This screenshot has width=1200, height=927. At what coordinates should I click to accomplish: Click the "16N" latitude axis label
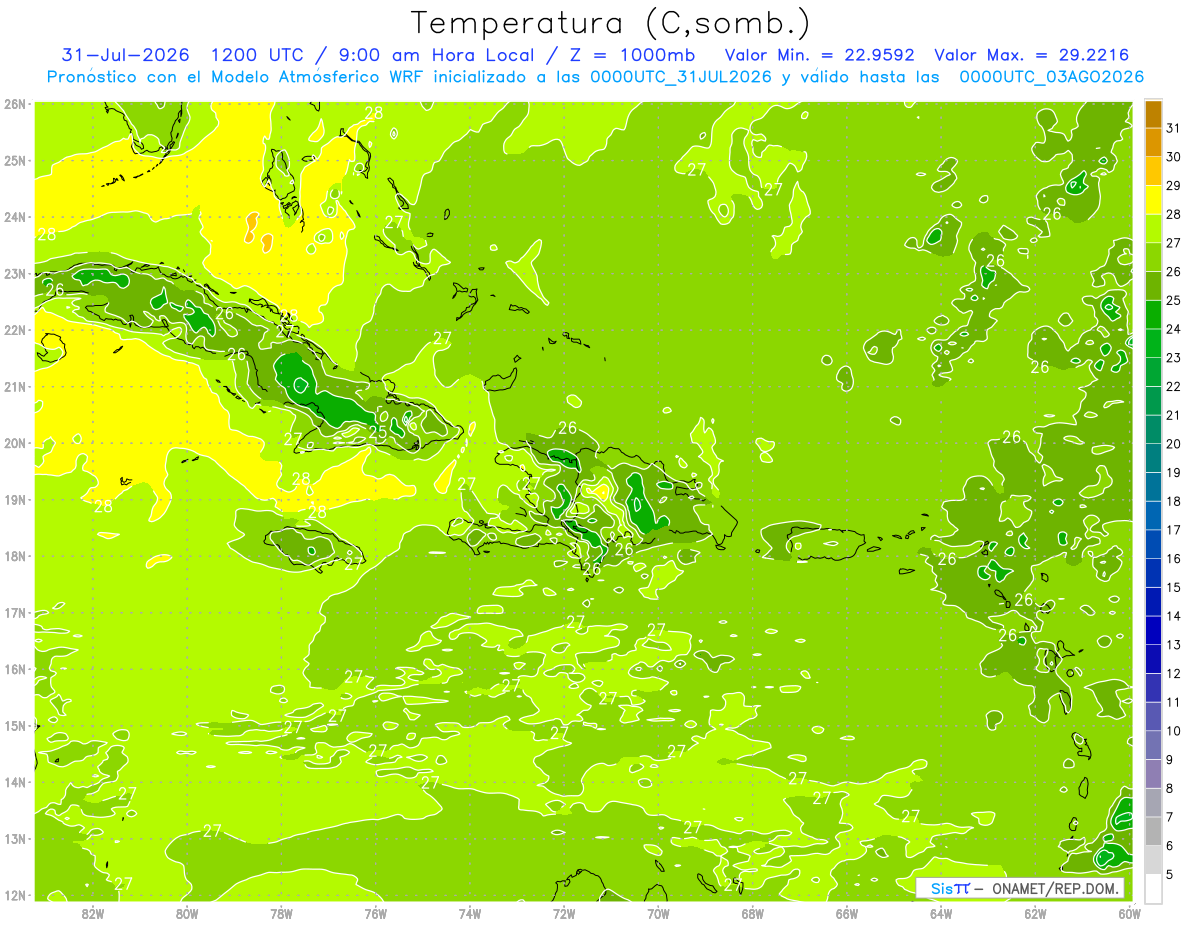(15, 669)
